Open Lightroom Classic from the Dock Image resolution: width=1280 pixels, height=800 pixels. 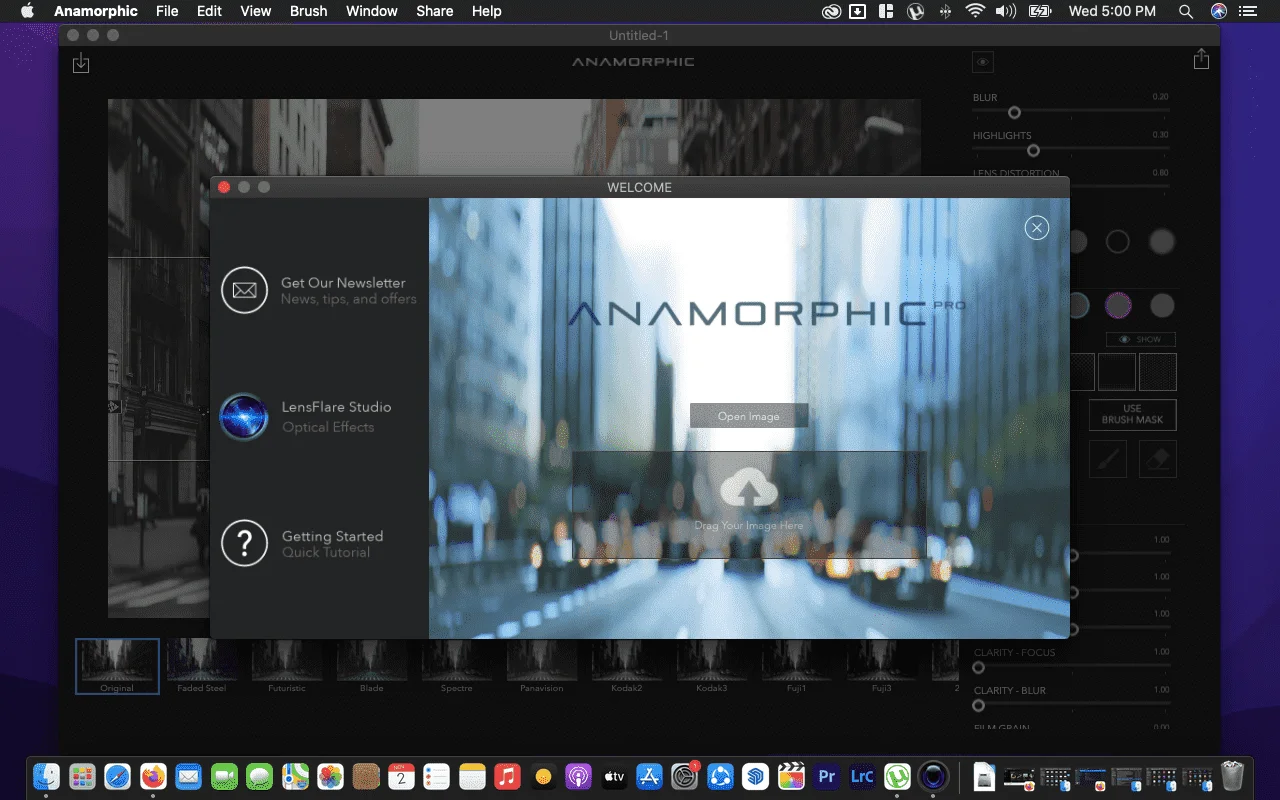[862, 775]
